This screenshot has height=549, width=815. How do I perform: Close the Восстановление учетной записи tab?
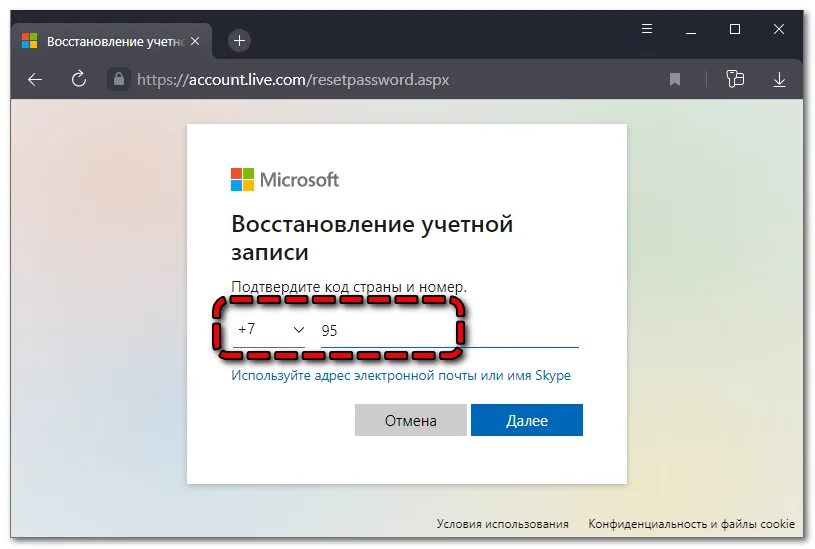tap(195, 41)
